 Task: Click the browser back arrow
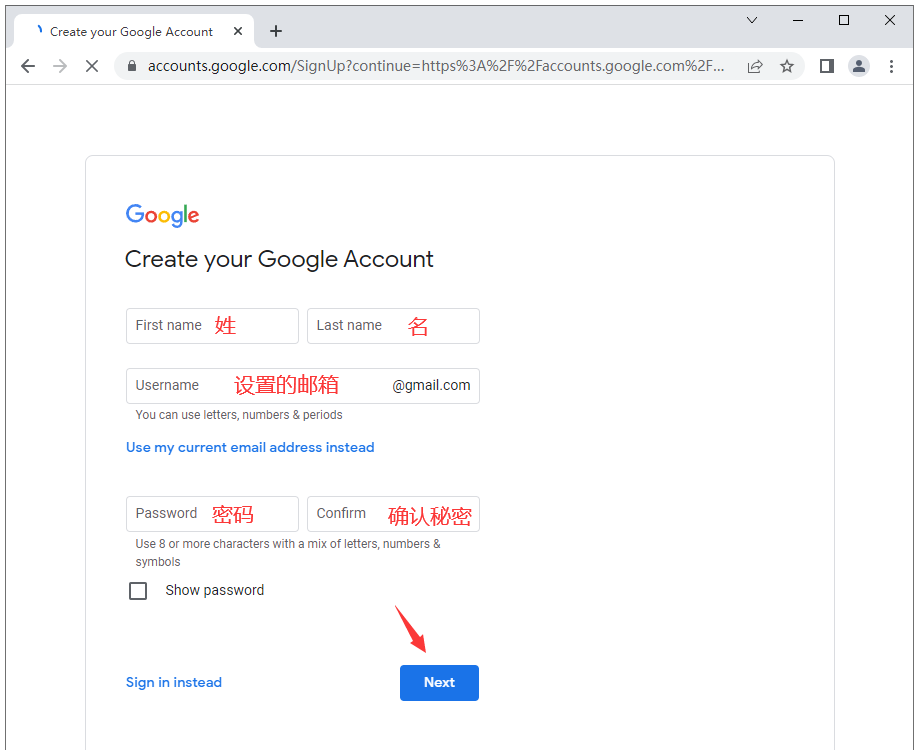click(28, 66)
